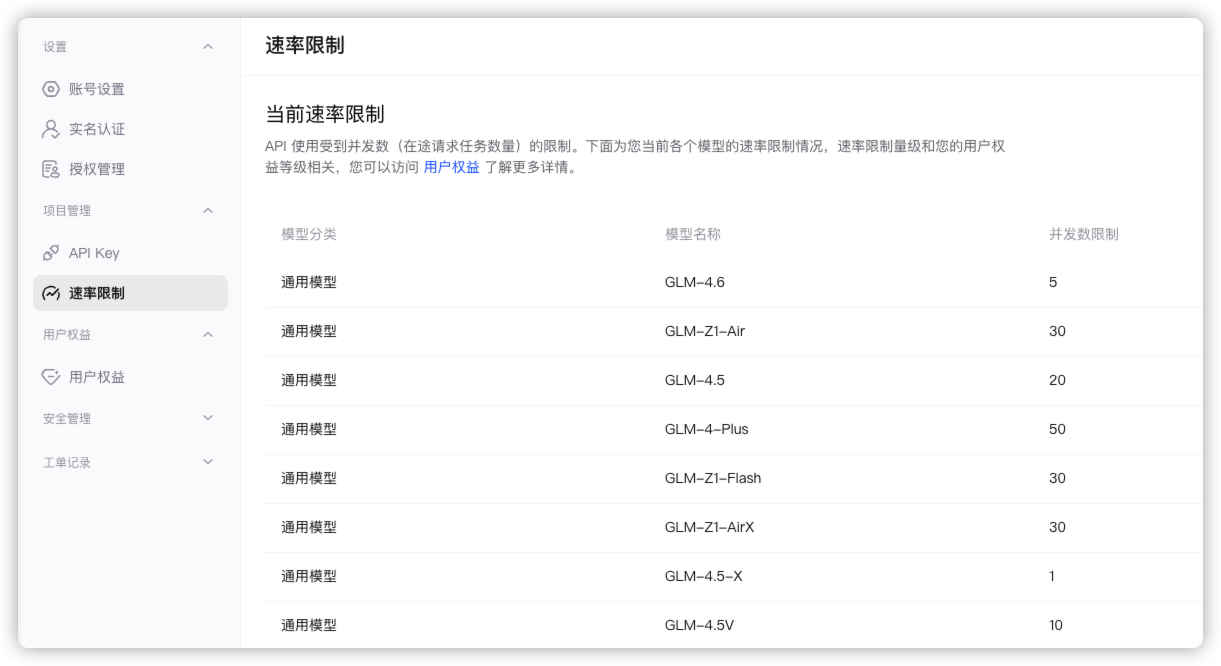Click the 授权管理 document icon
The image size is (1221, 666).
point(51,169)
